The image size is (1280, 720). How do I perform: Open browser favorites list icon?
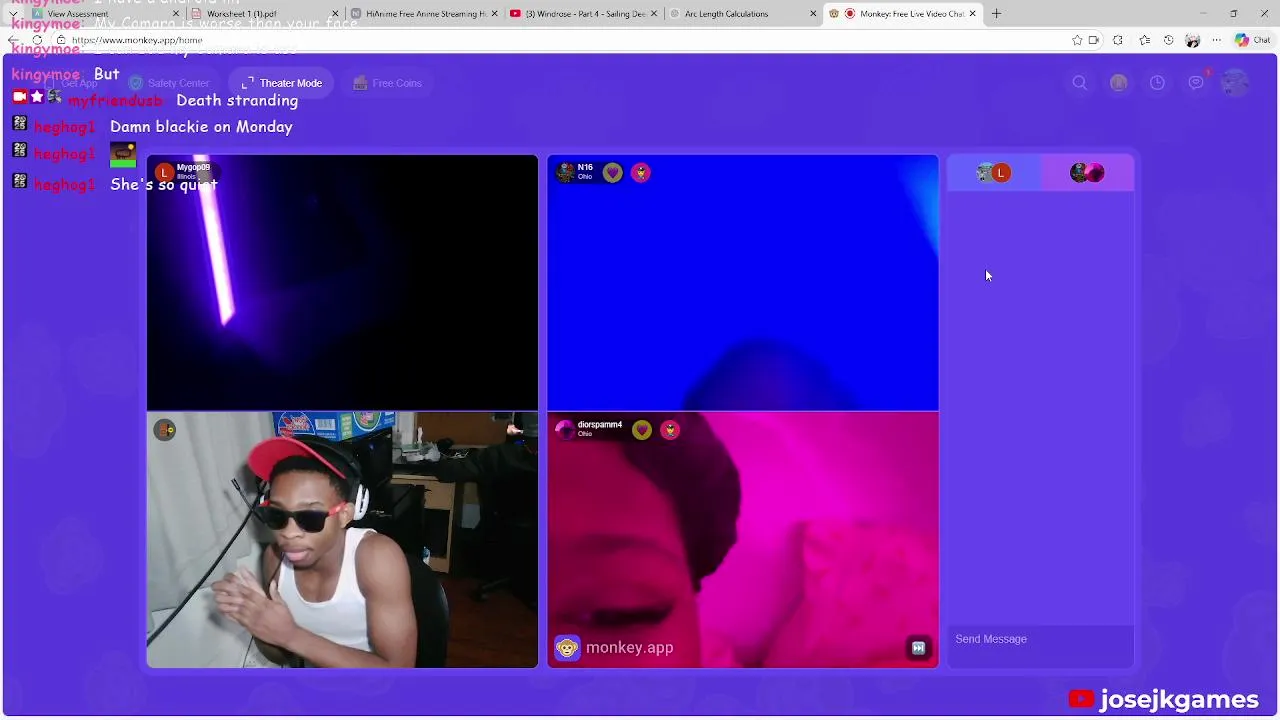(1144, 40)
